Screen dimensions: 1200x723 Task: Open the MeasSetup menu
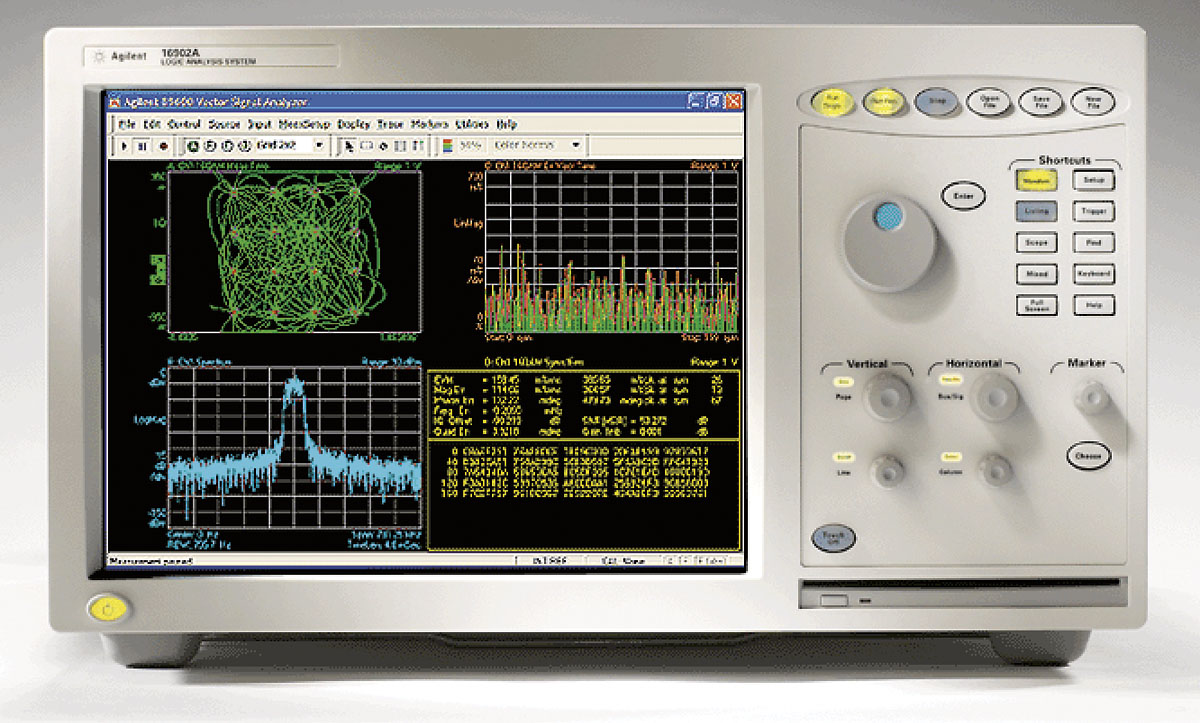point(305,124)
